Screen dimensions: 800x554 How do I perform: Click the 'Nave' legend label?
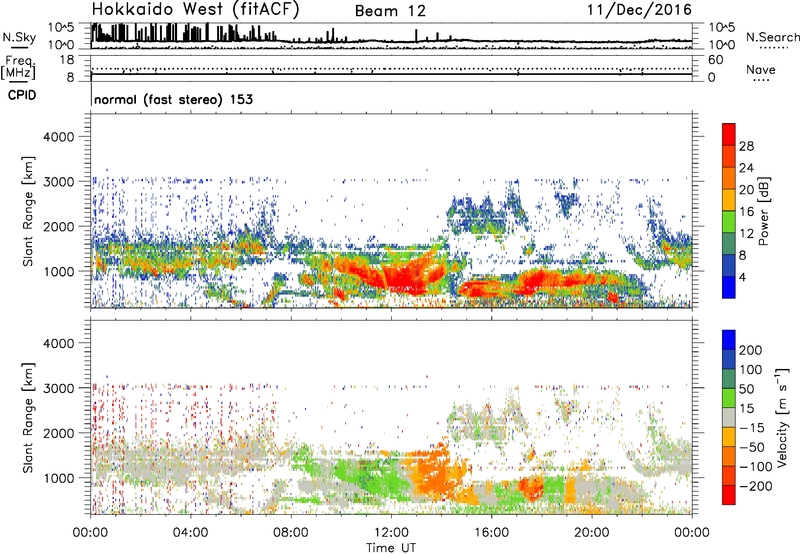pyautogui.click(x=761, y=69)
